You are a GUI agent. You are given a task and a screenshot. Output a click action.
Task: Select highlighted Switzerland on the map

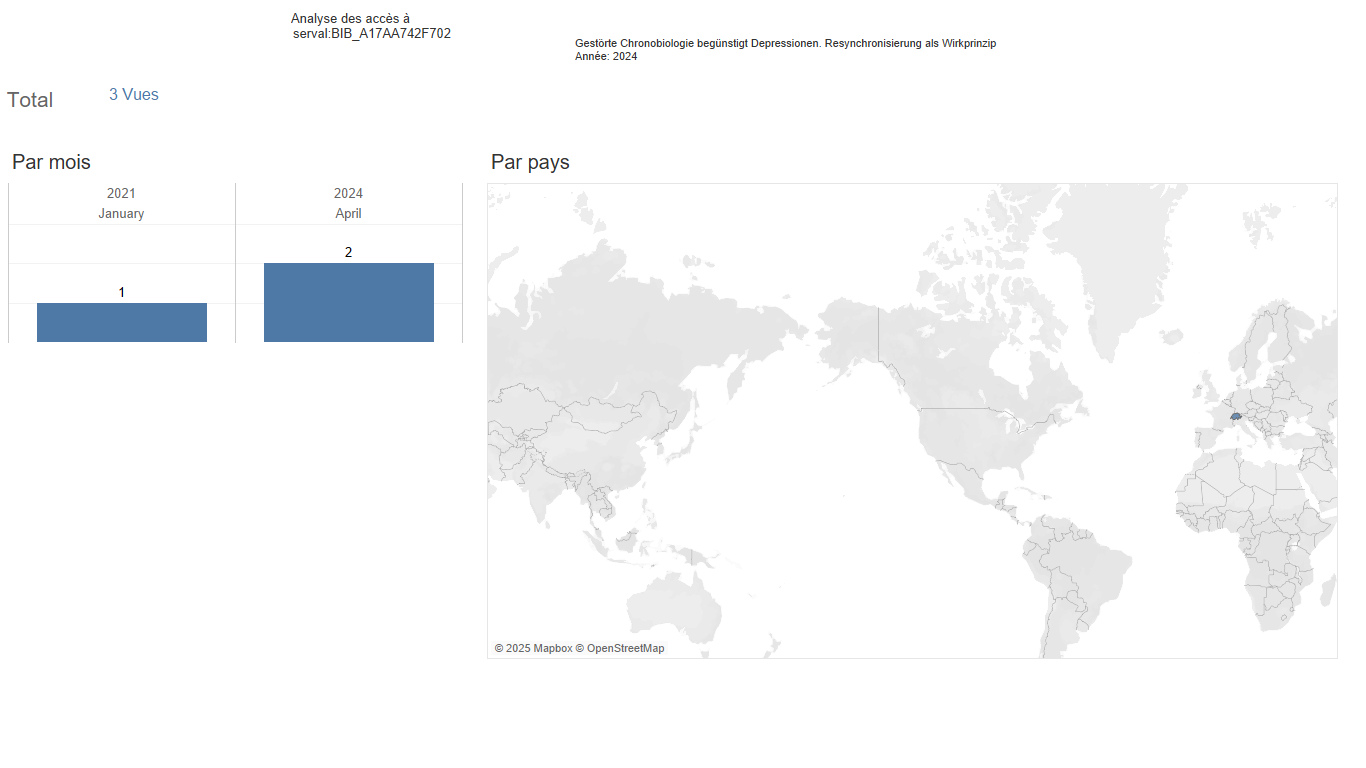tap(1236, 415)
